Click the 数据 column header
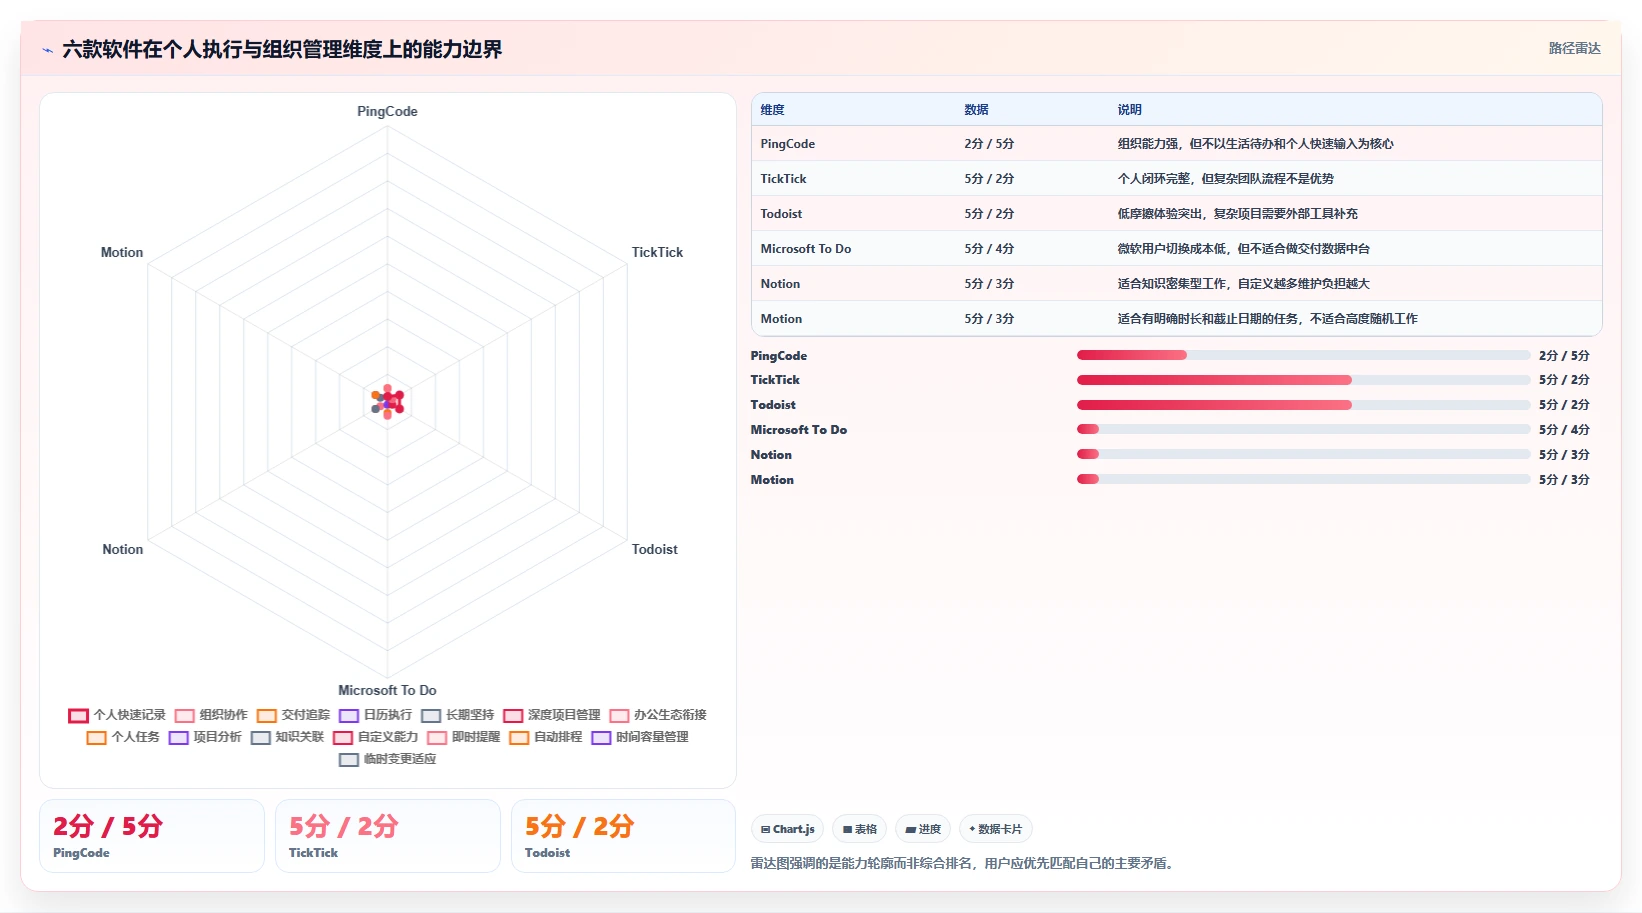1642x913 pixels. (x=976, y=110)
